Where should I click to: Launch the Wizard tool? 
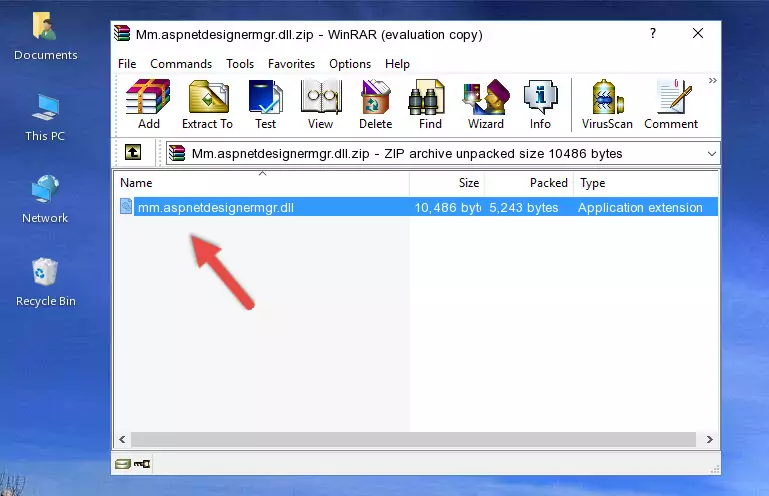[486, 104]
